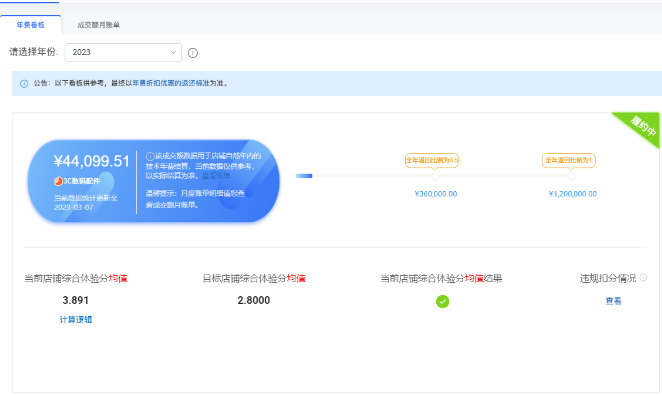The image size is (662, 395).
Task: Switch to the 年费看板 tab
Action: (x=30, y=25)
